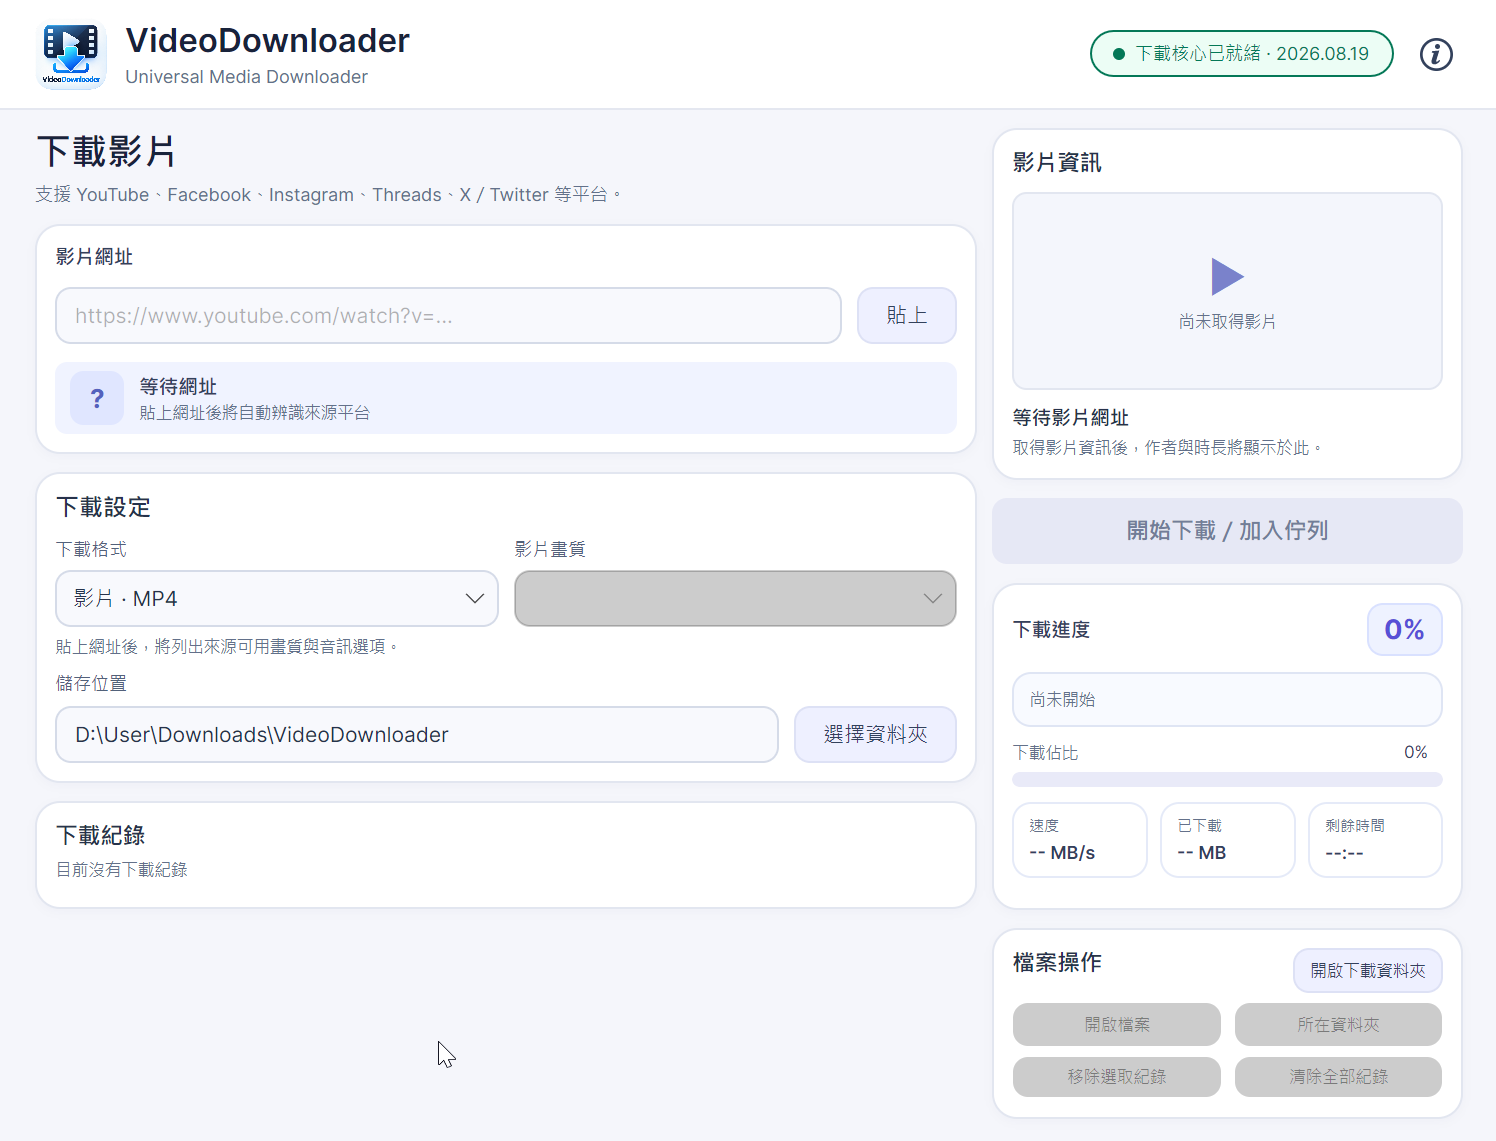Viewport: 1496px width, 1141px height.
Task: Click the 所在資料夾 button
Action: point(1338,1025)
